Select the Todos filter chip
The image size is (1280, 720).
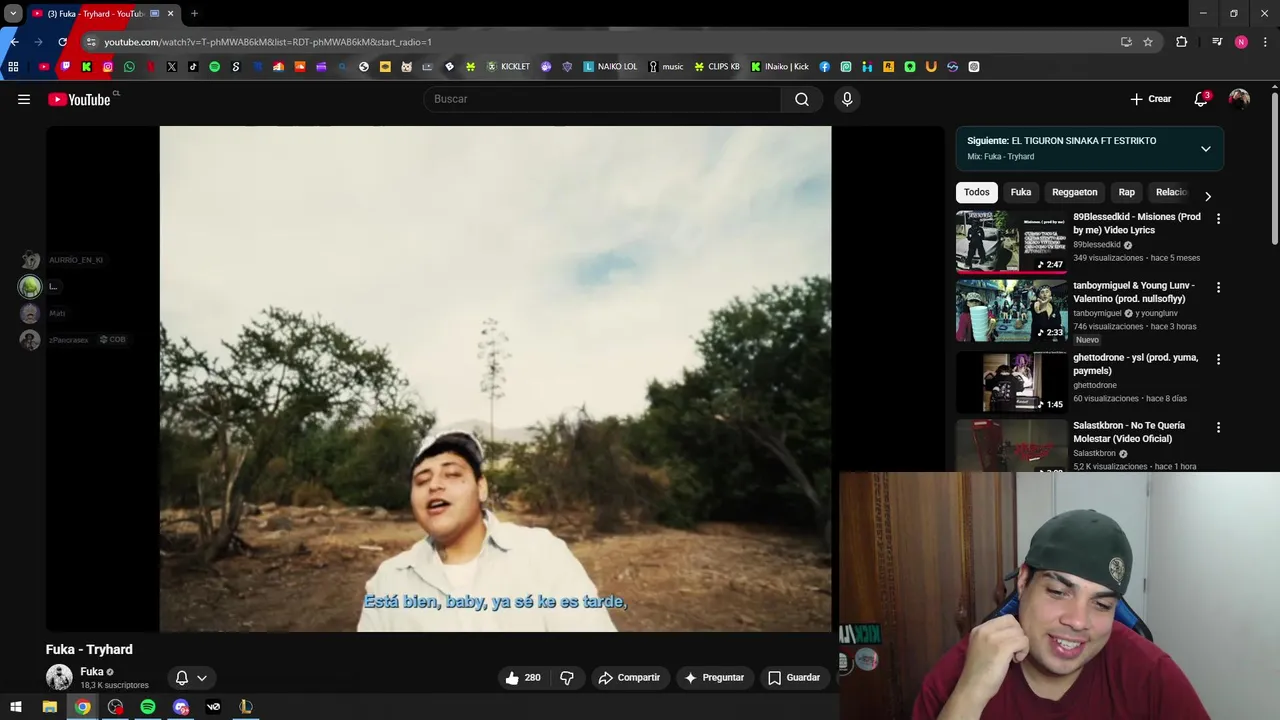(977, 192)
